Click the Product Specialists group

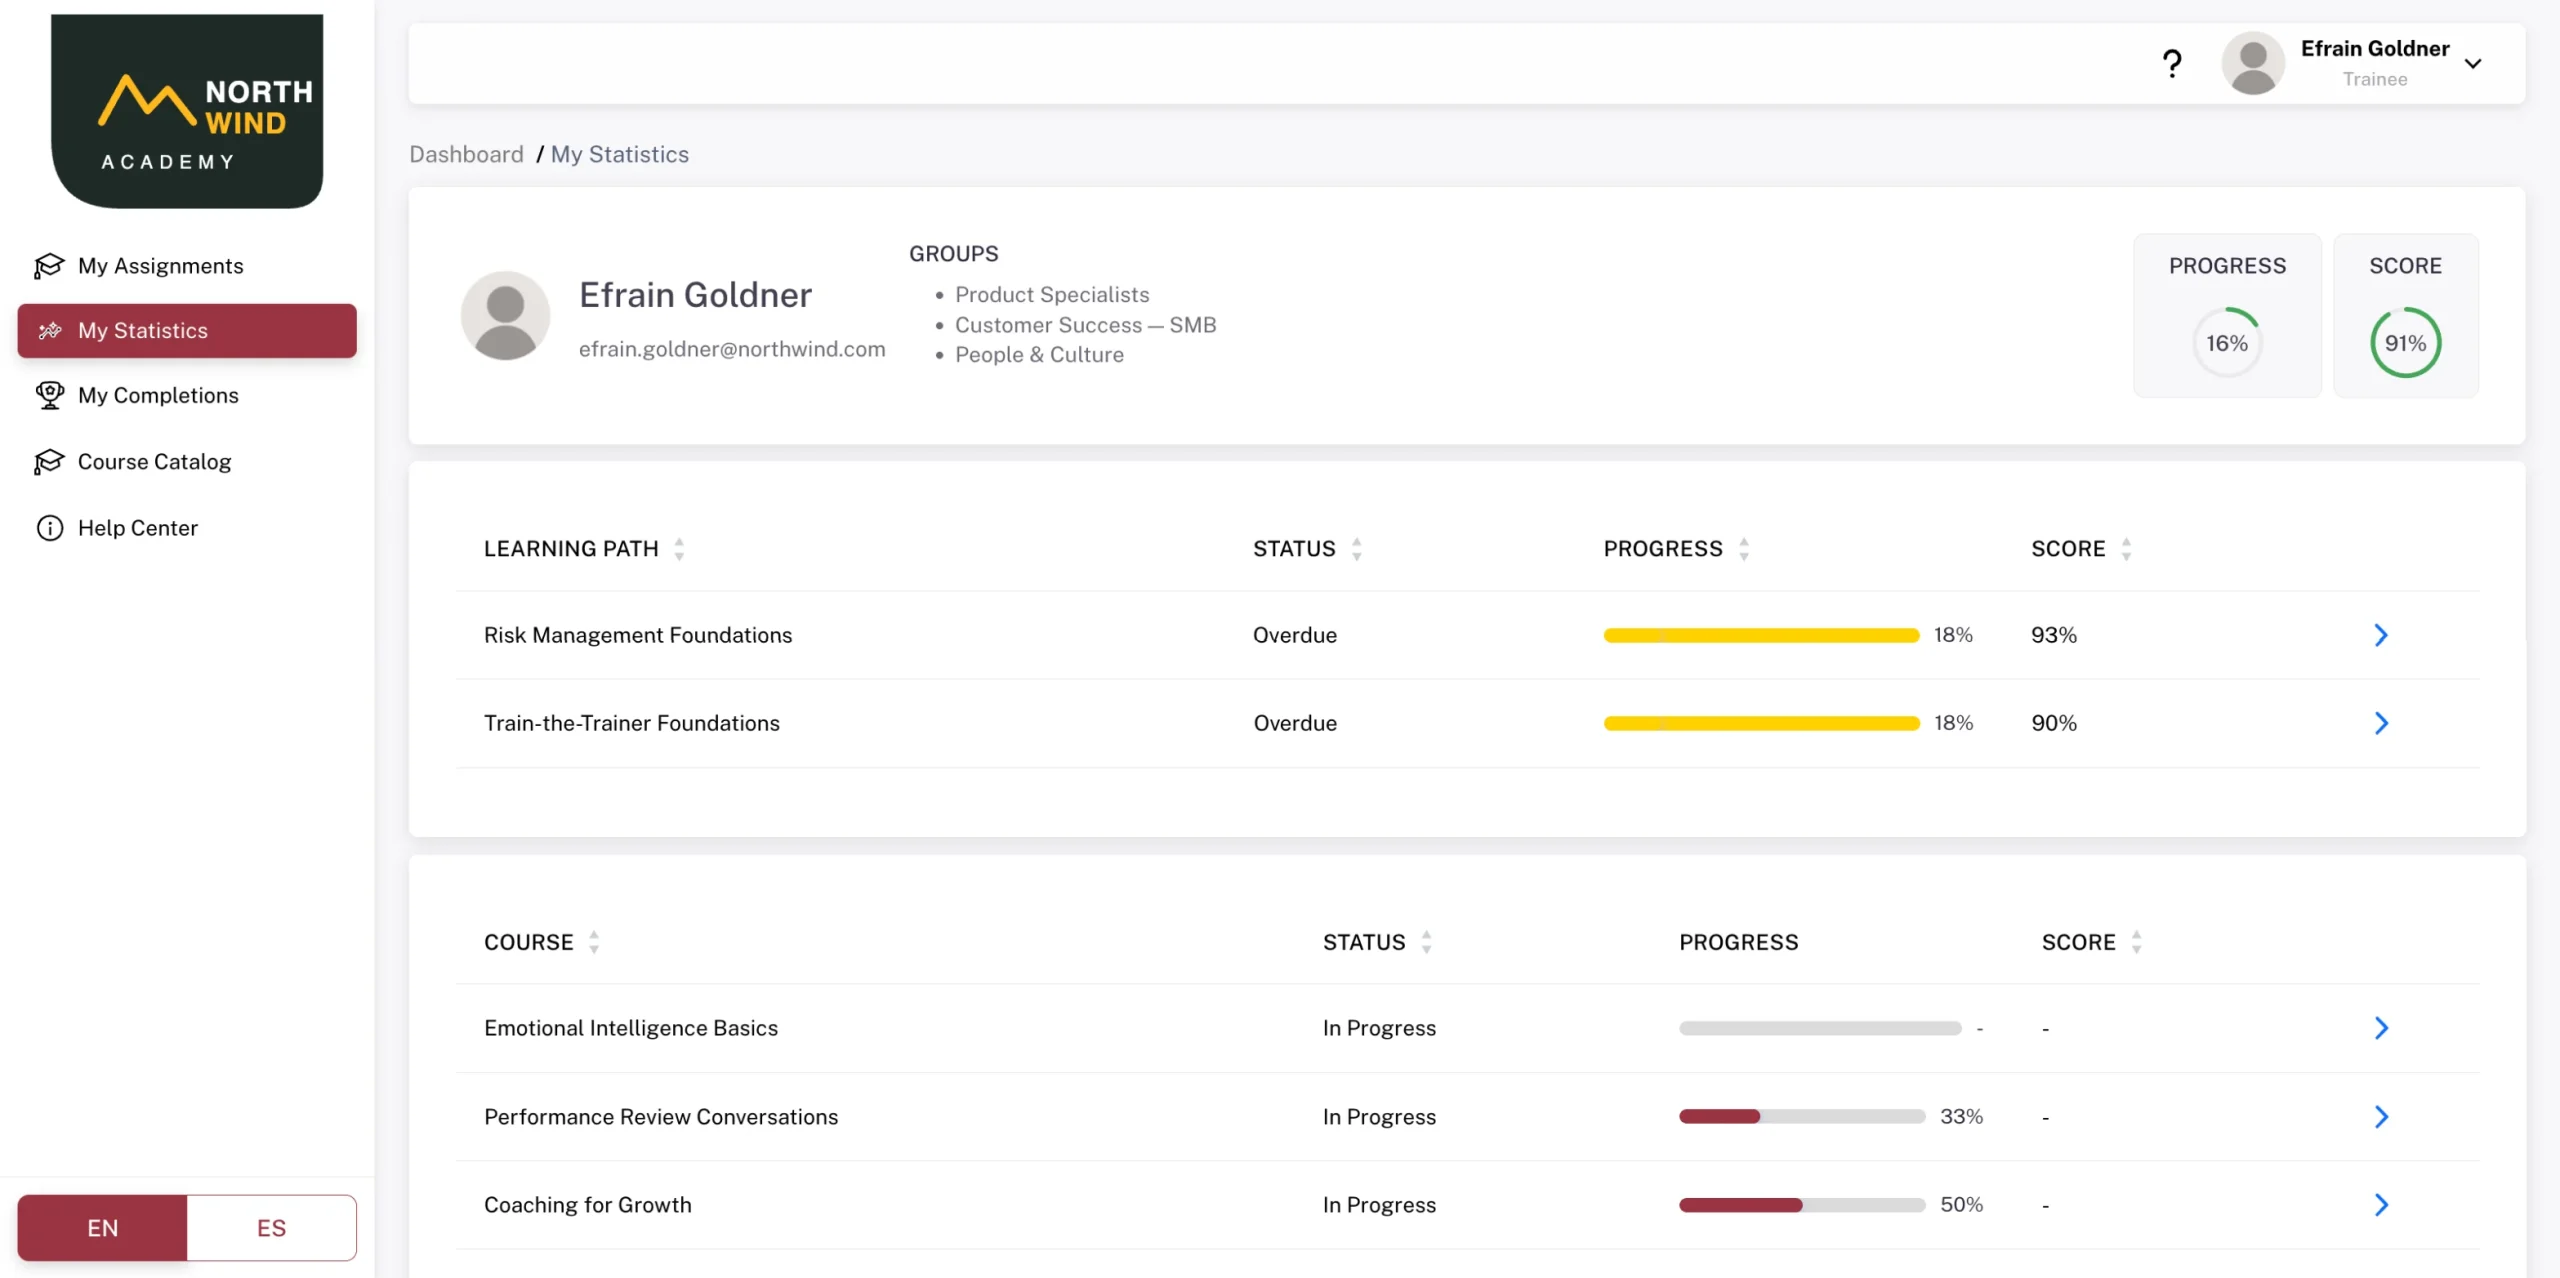coord(1052,295)
